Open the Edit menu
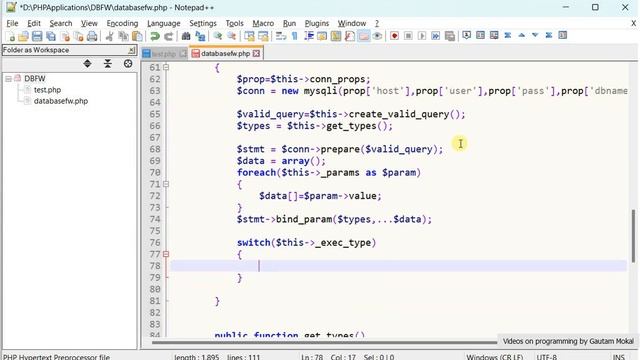 click(x=34, y=23)
